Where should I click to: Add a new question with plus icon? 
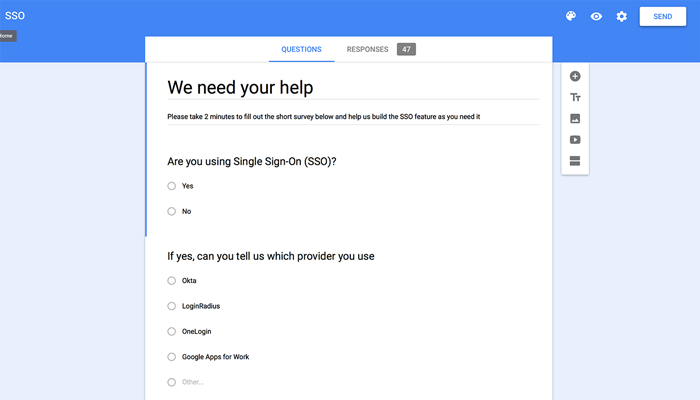(x=575, y=76)
